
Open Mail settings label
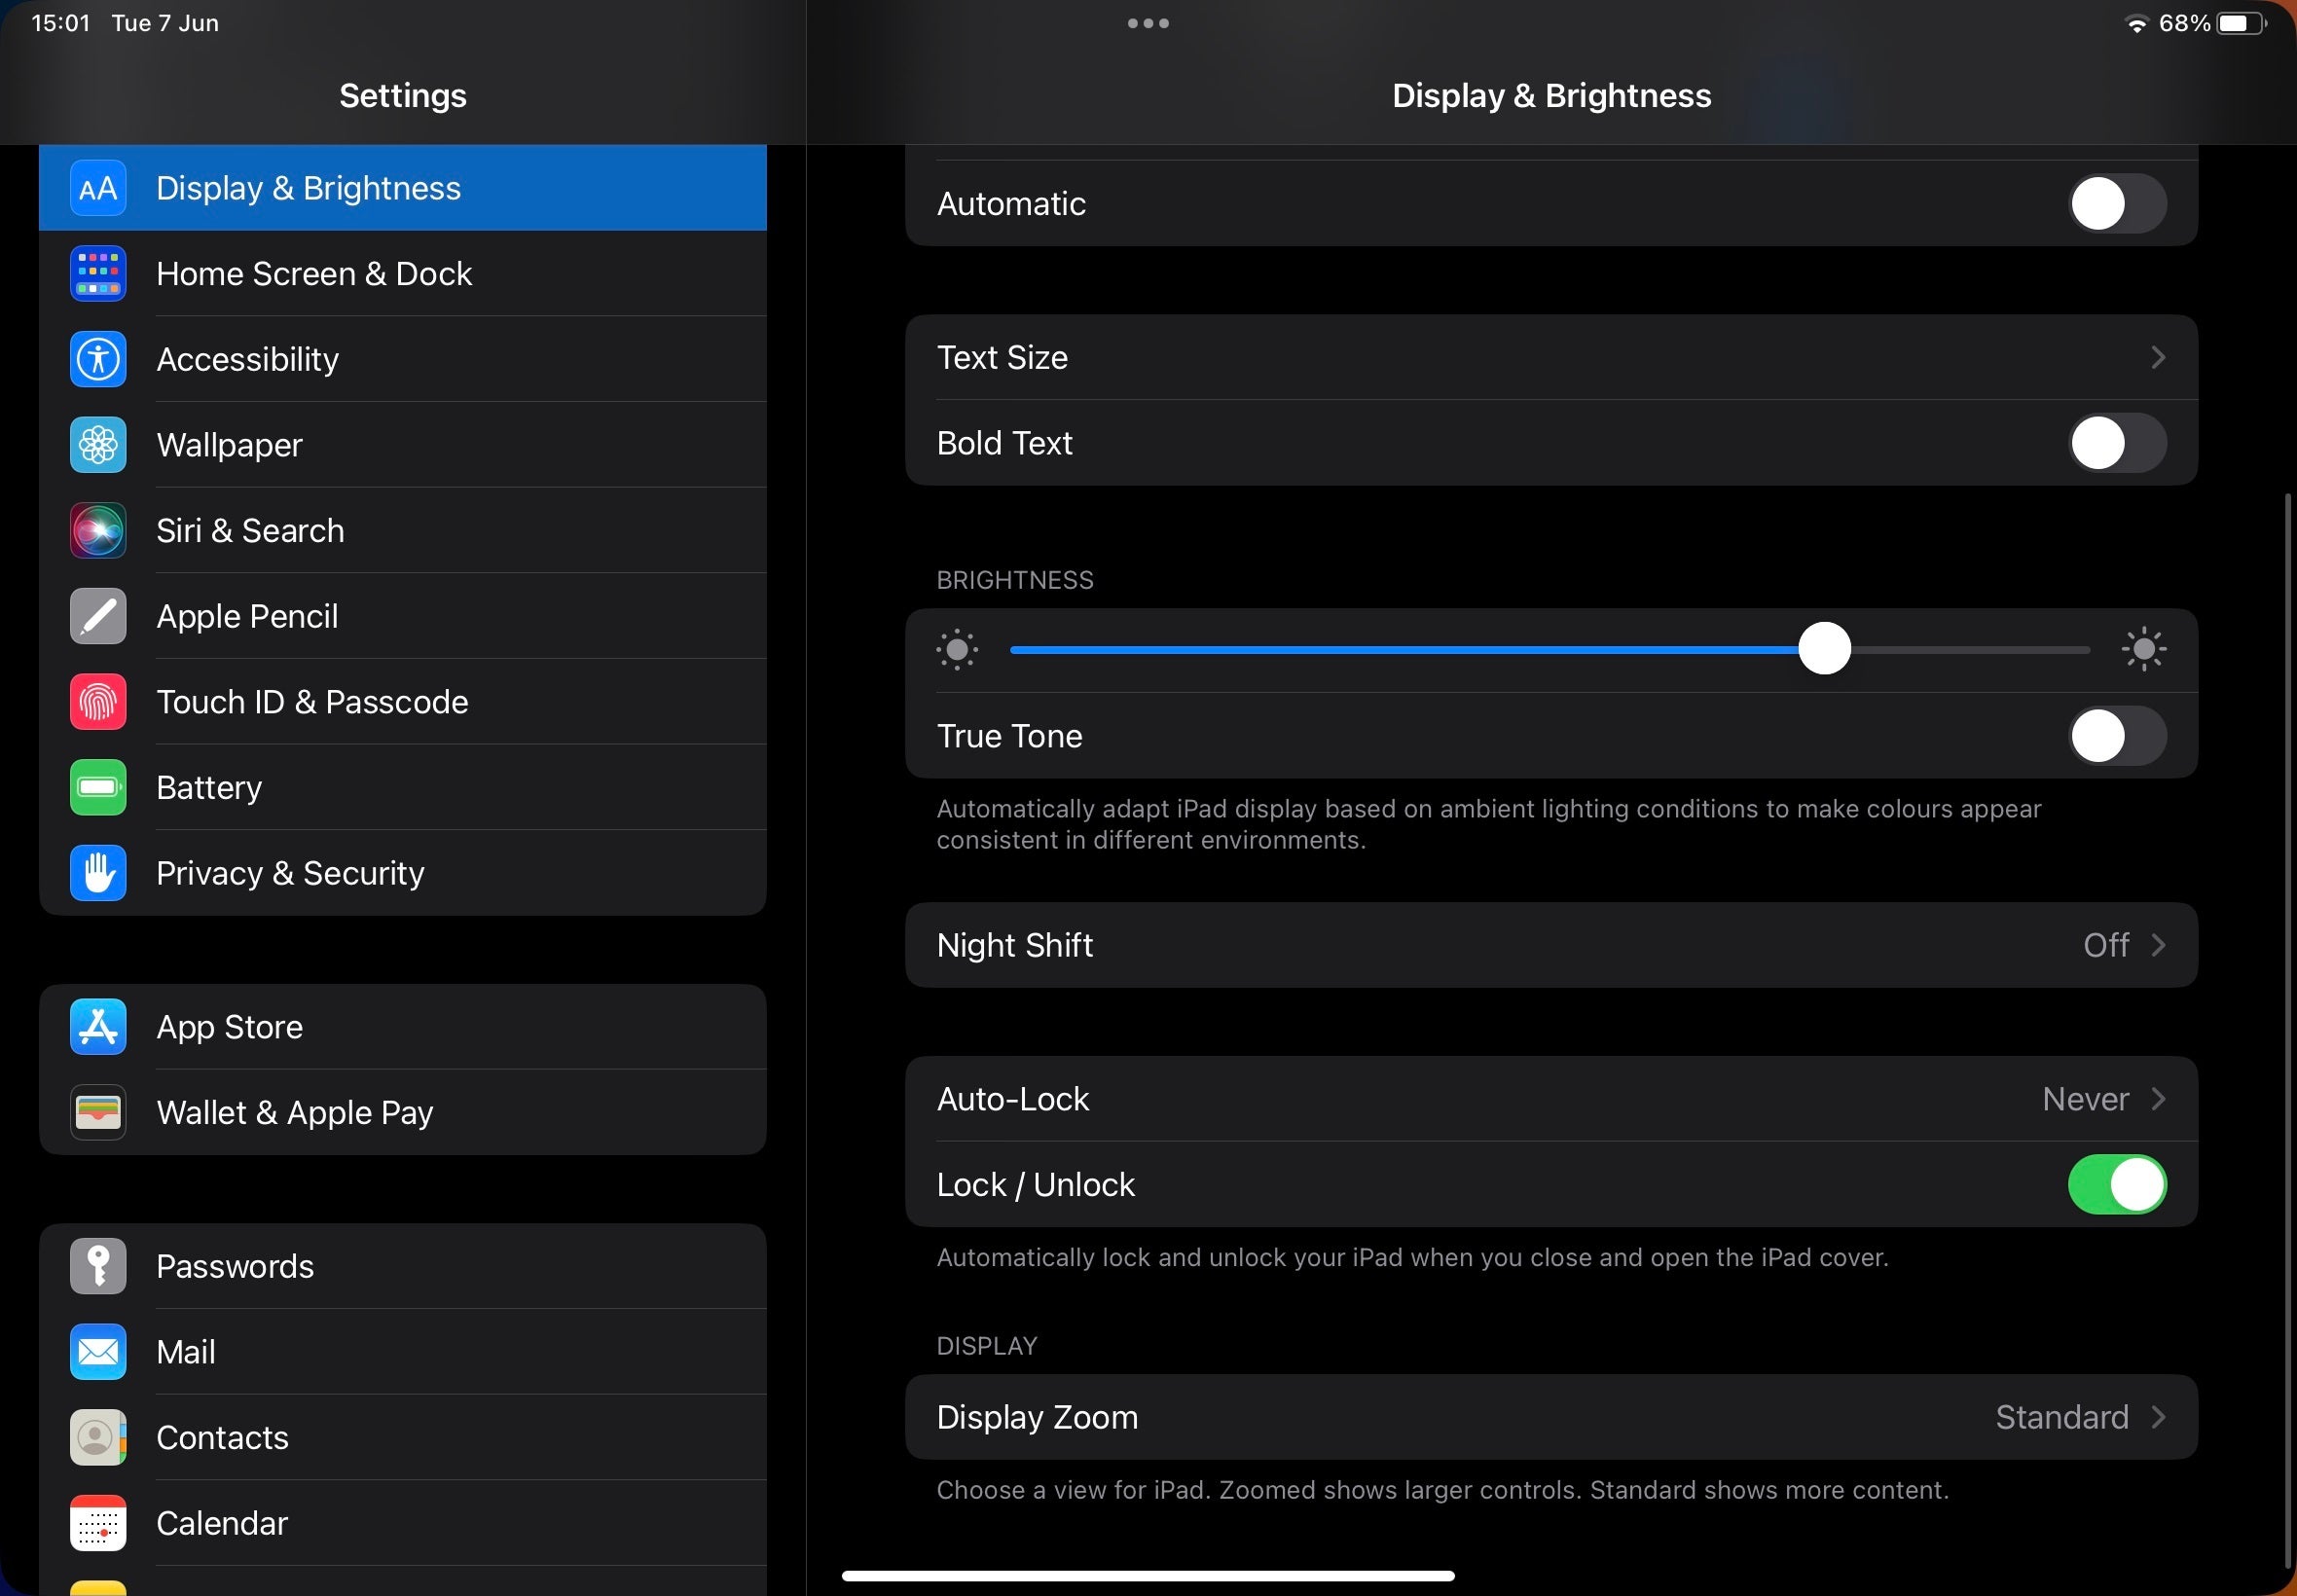click(186, 1352)
